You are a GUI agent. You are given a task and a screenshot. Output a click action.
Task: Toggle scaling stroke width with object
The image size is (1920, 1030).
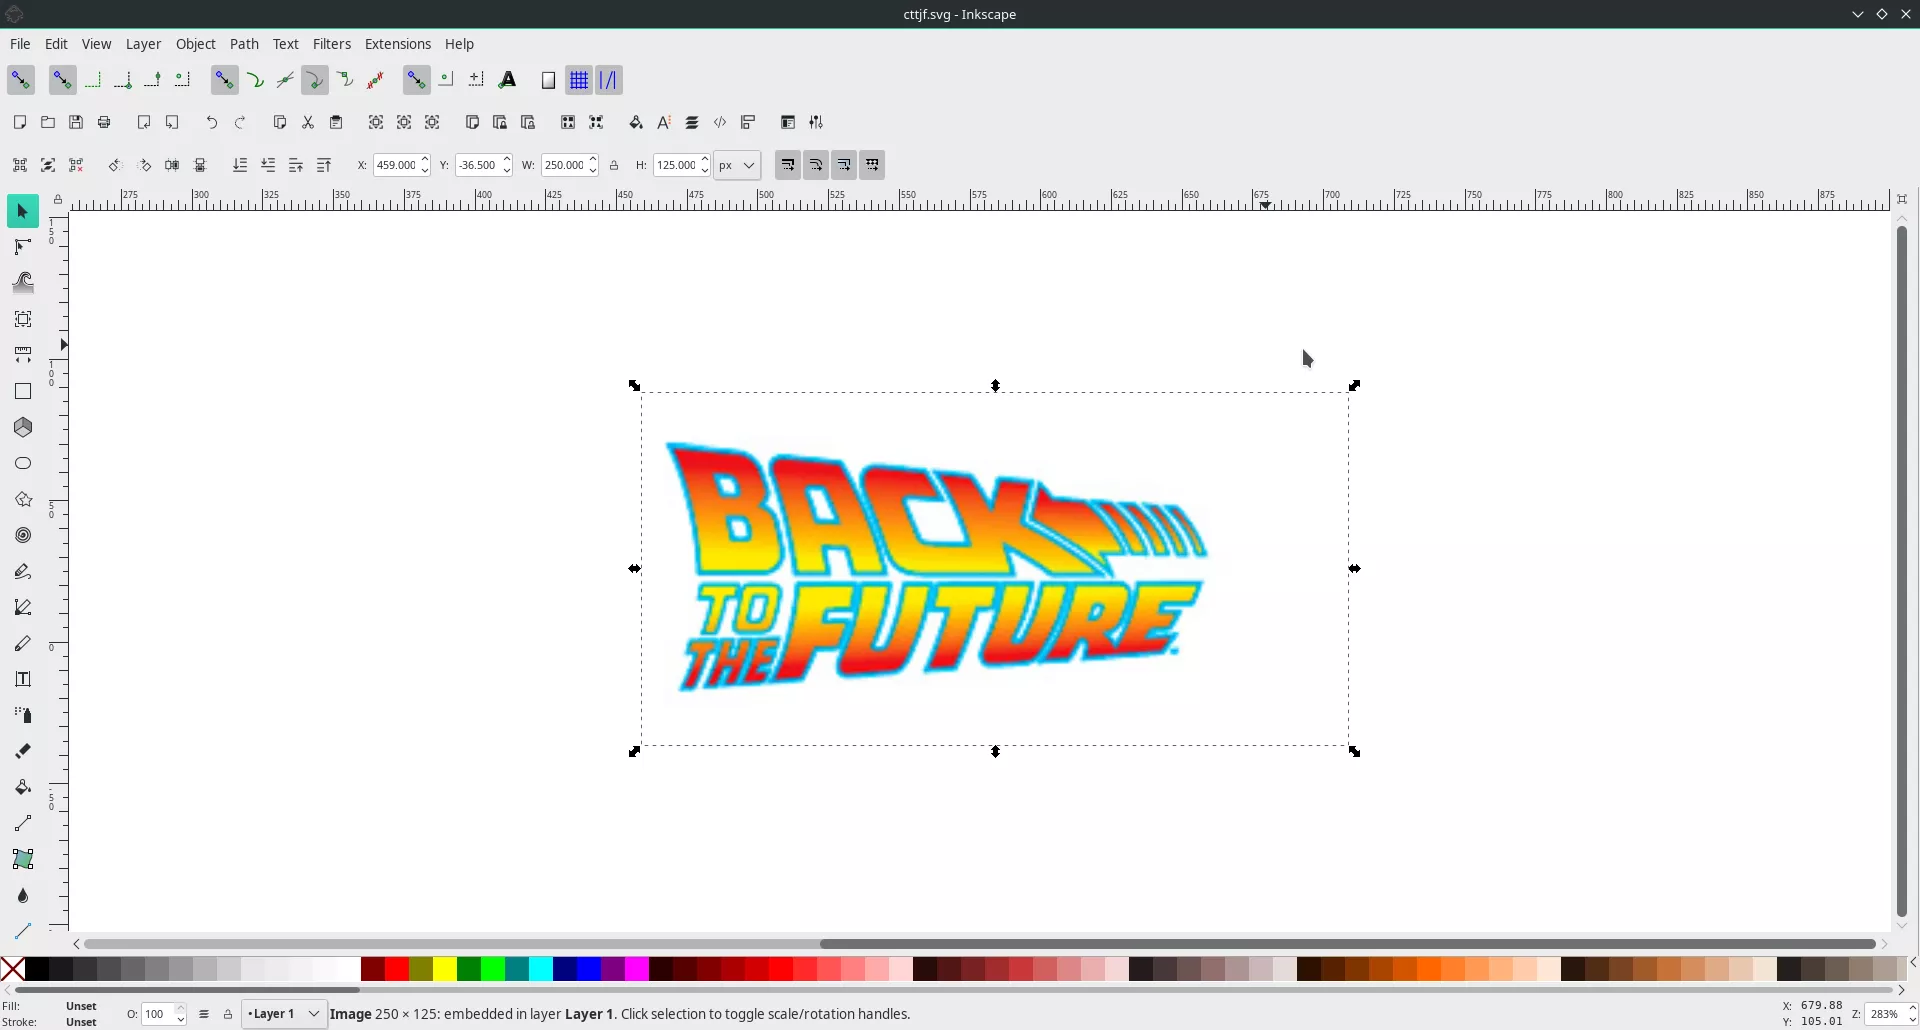[x=788, y=165]
